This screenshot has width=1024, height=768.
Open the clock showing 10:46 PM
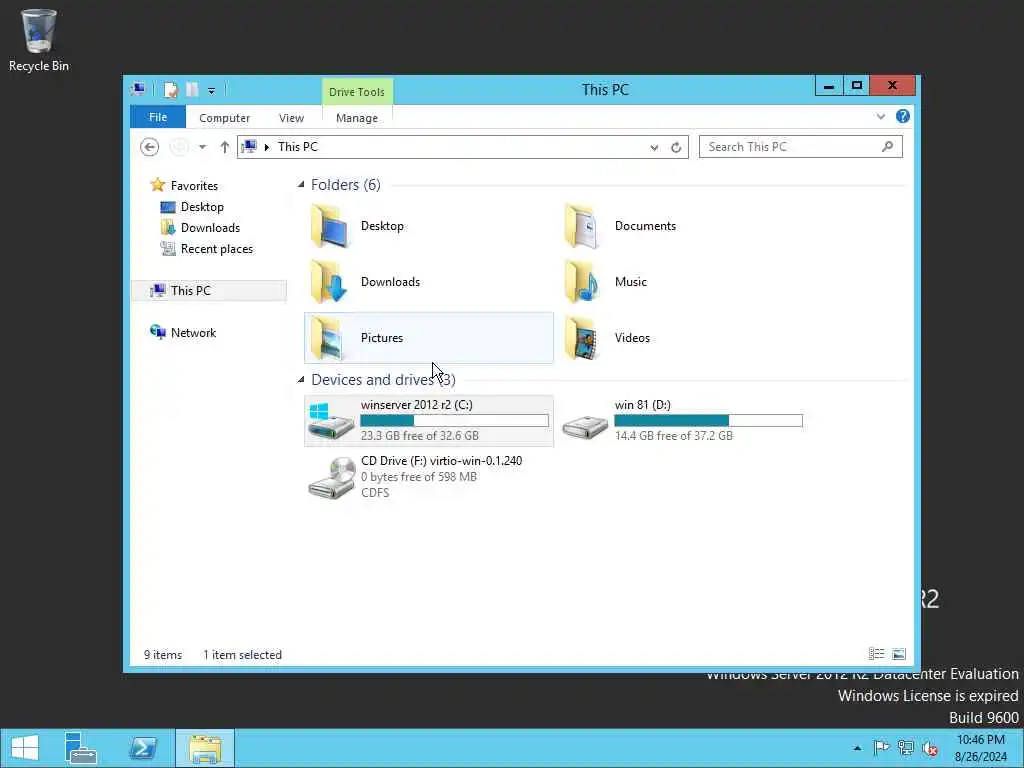980,748
